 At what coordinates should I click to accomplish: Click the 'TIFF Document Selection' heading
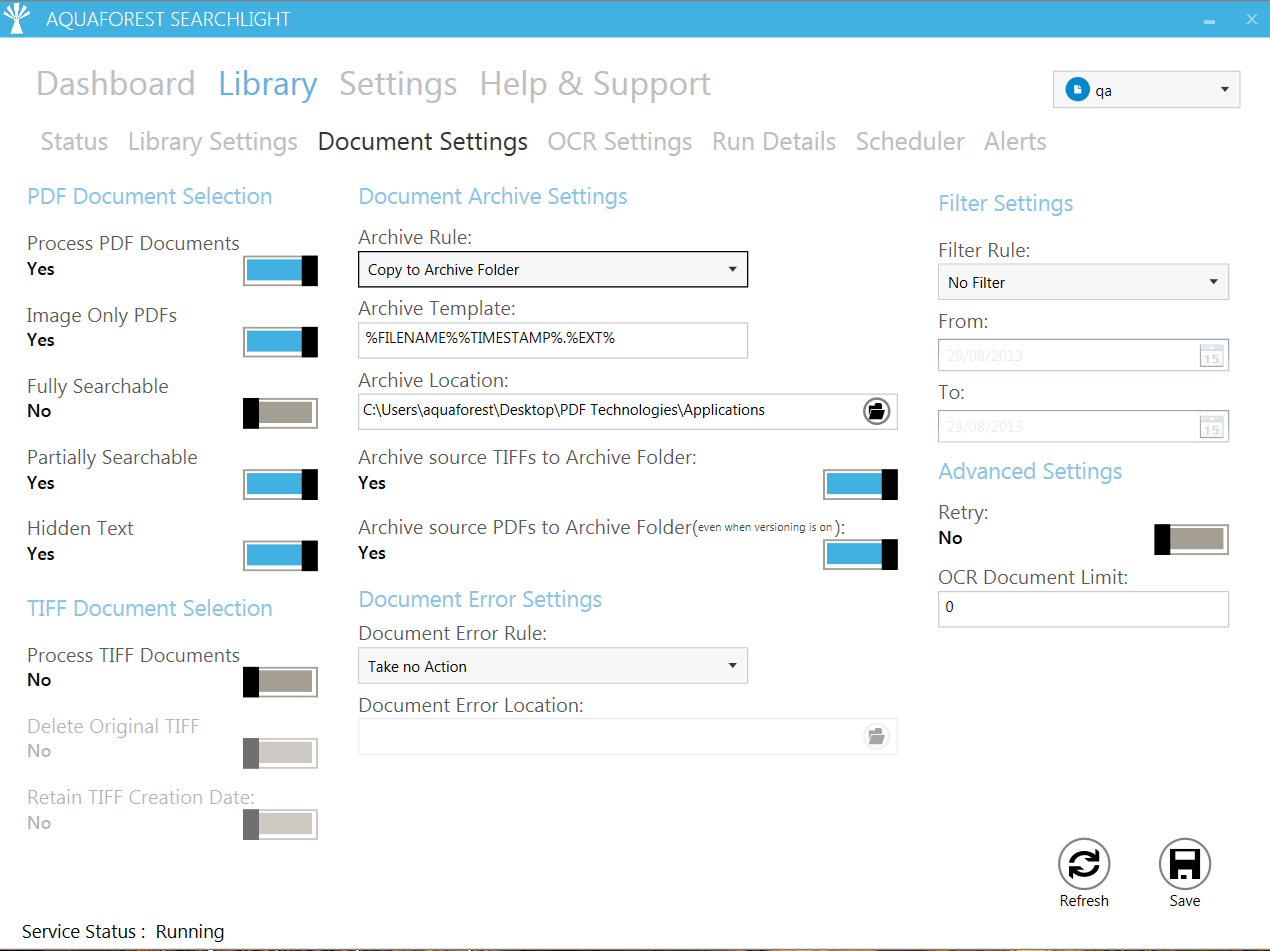pos(150,608)
